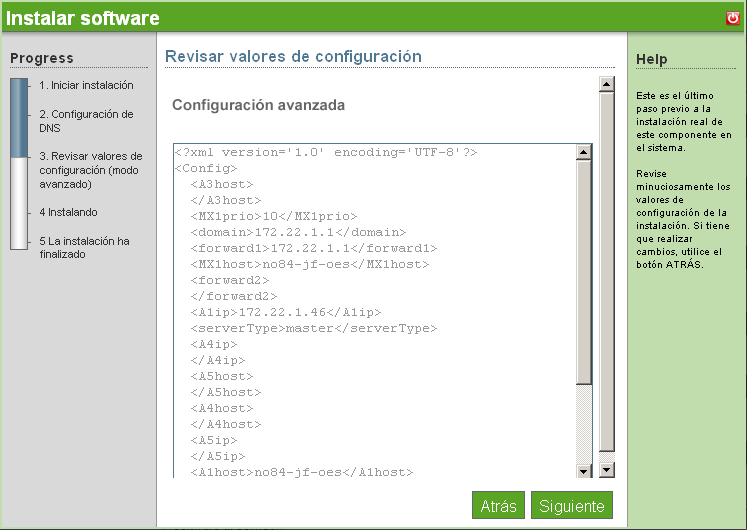This screenshot has width=747, height=530.
Task: Click the opening <A5host> tag line
Action: click(x=222, y=376)
